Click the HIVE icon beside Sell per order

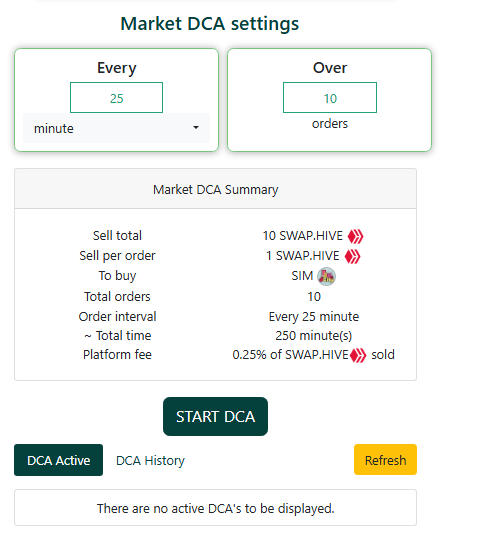click(352, 256)
